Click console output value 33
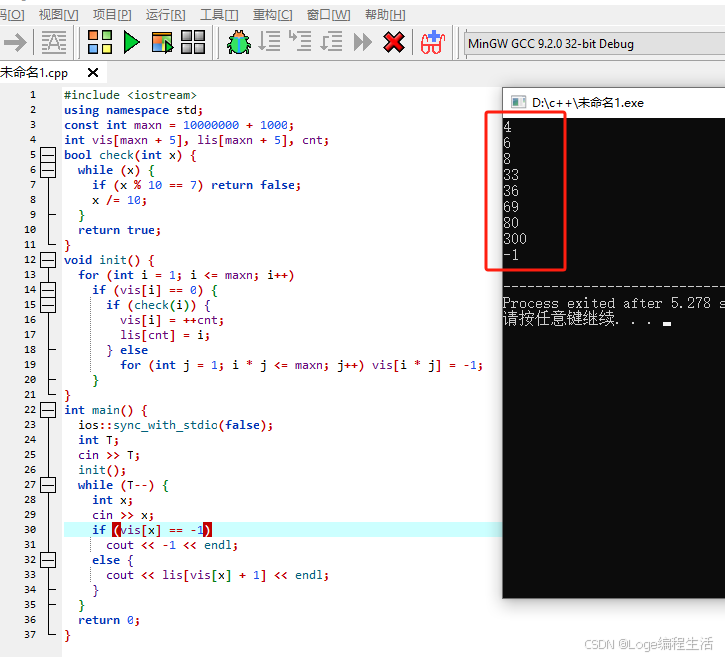The image size is (725, 657). [x=511, y=175]
